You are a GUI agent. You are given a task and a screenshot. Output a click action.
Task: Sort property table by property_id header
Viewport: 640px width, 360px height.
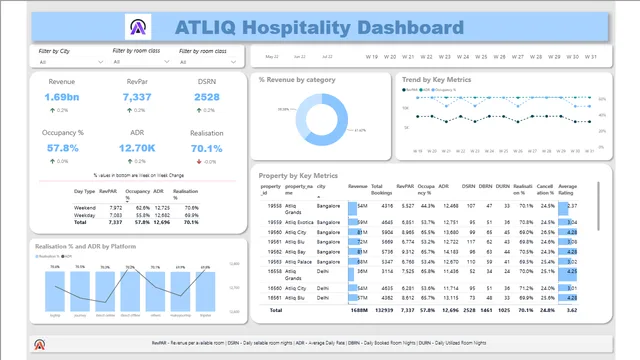tap(271, 189)
